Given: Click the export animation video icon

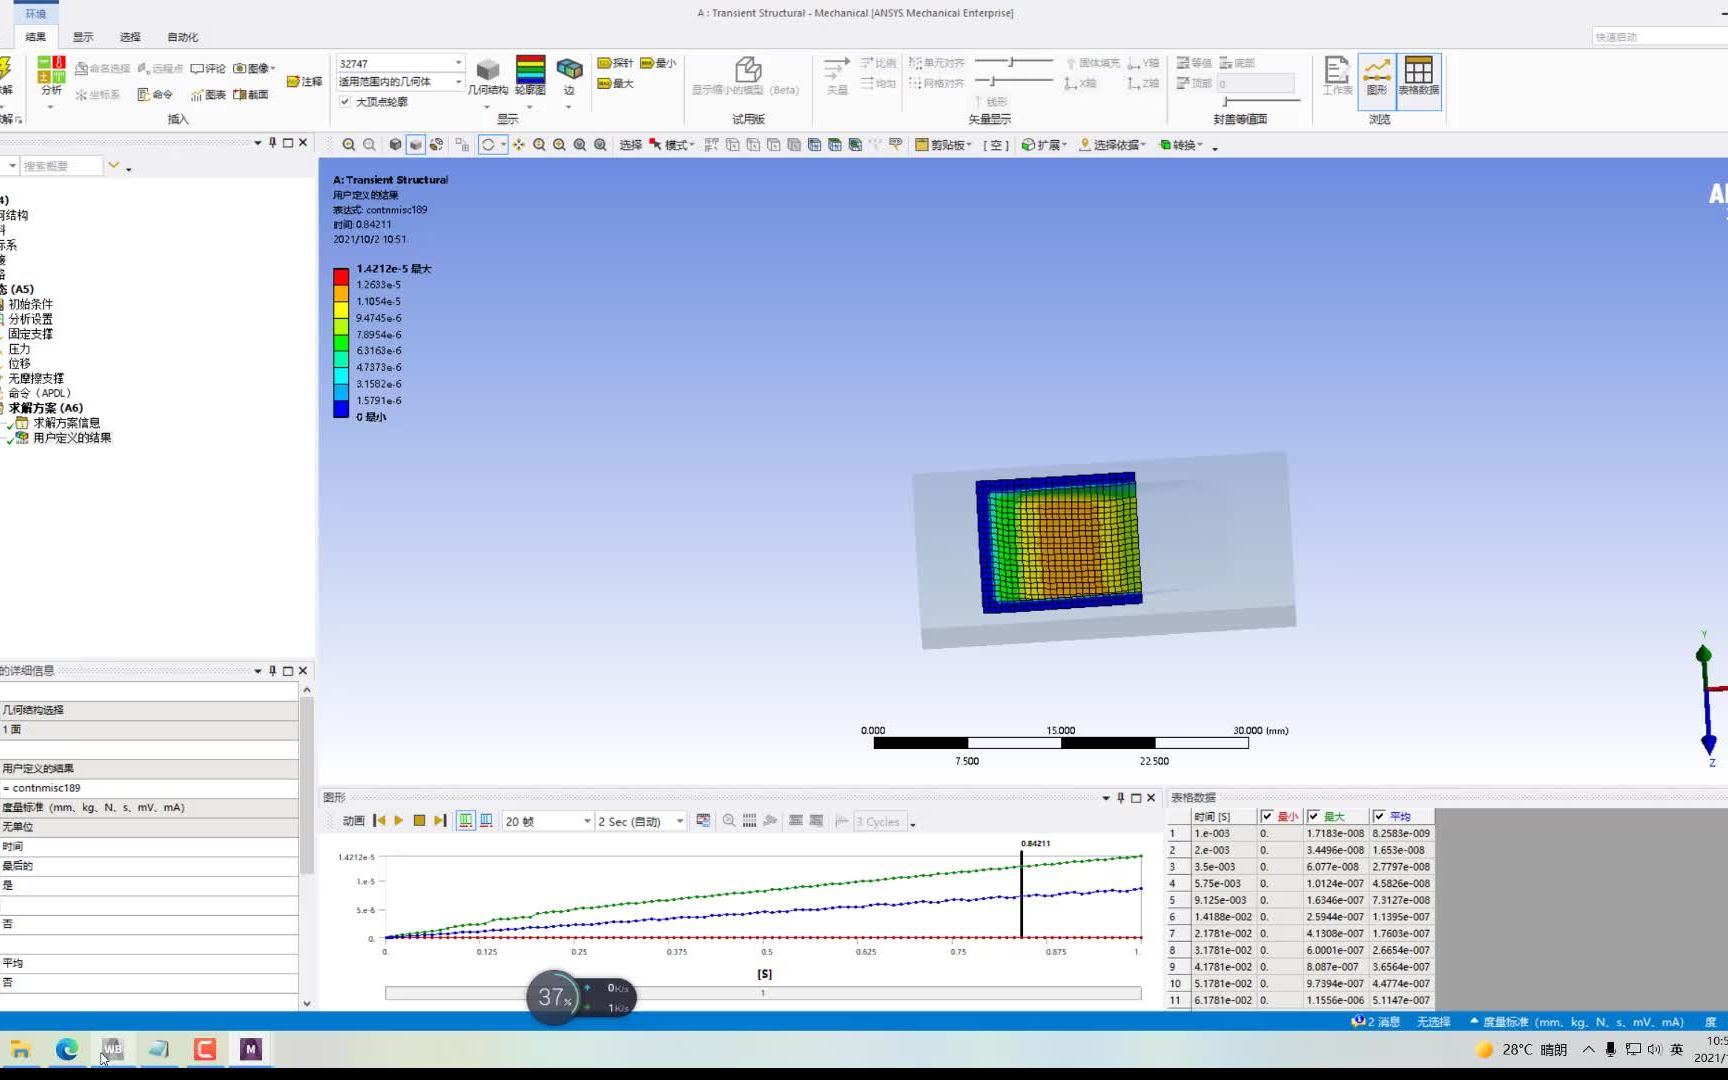Looking at the screenshot, I should tap(704, 821).
